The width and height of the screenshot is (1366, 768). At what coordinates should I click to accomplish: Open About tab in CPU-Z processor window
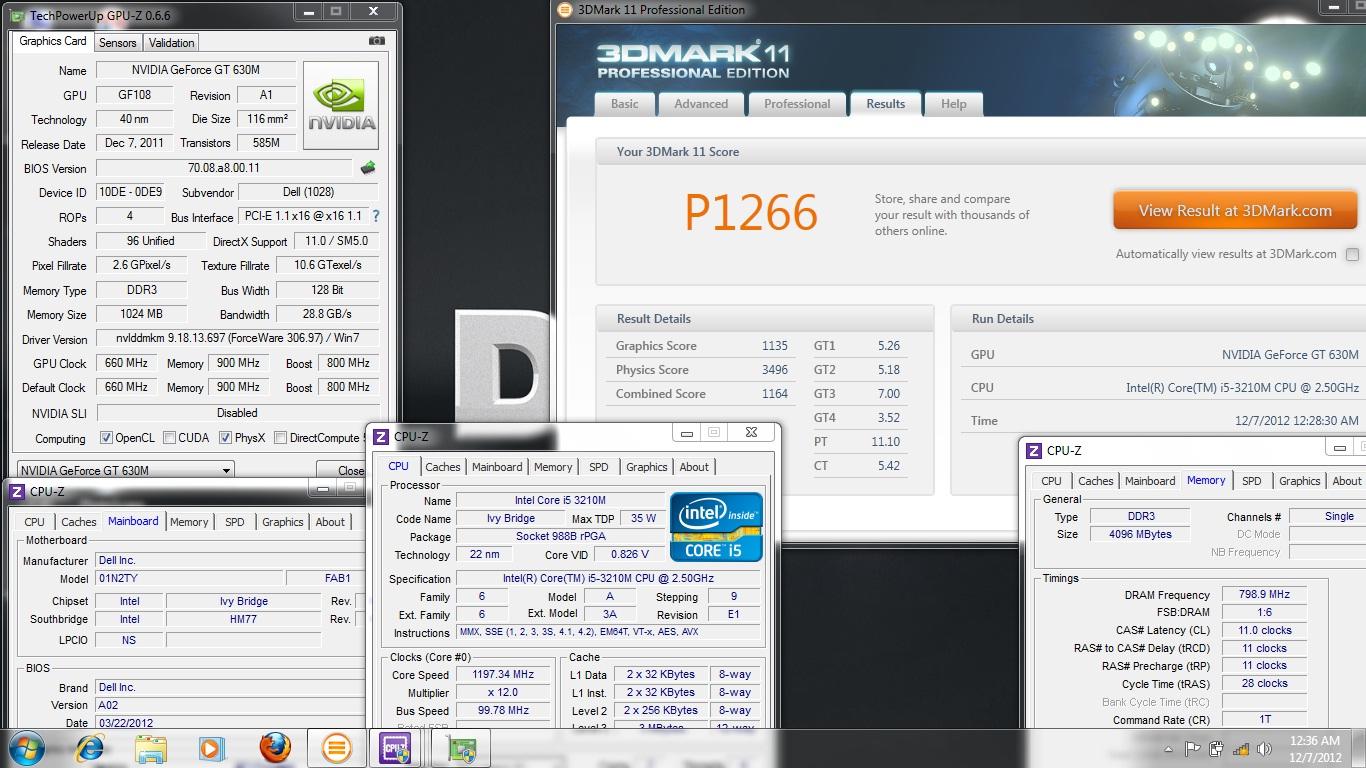(x=694, y=467)
